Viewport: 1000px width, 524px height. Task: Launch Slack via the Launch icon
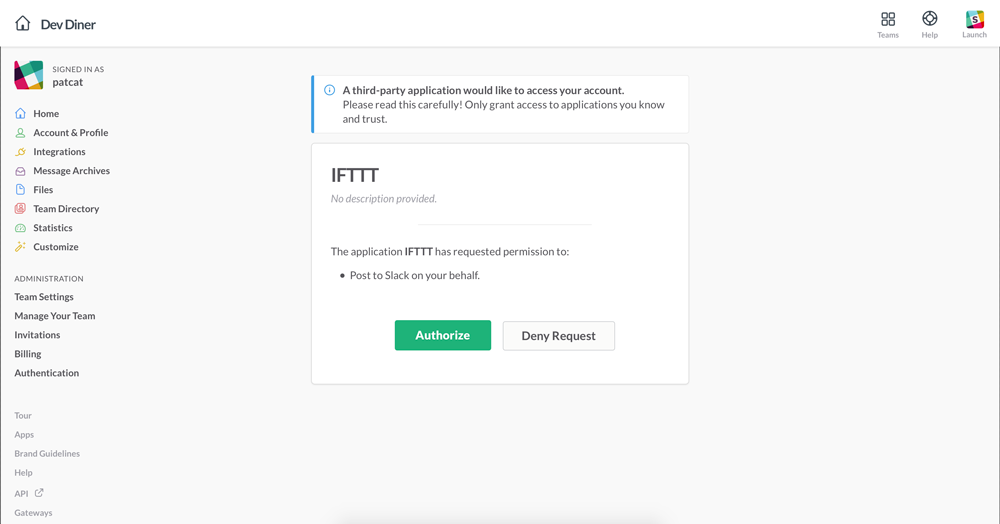point(974,19)
